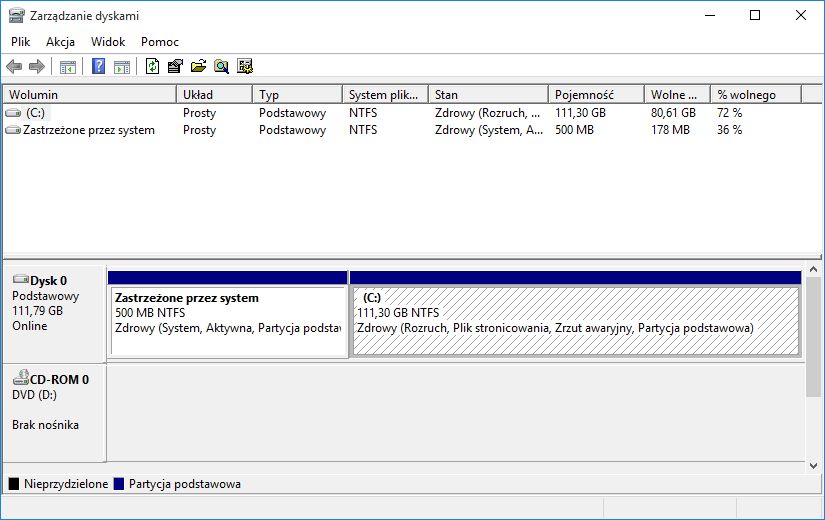Close the Zarządzanie dyskami window

coord(801,15)
